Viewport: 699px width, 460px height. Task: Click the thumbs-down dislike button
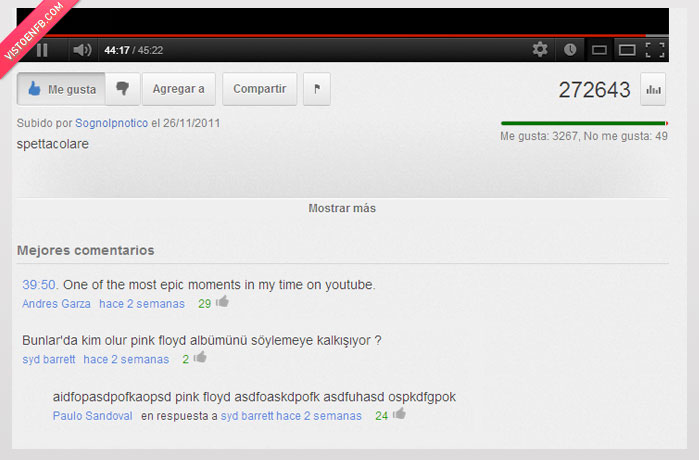(123, 89)
